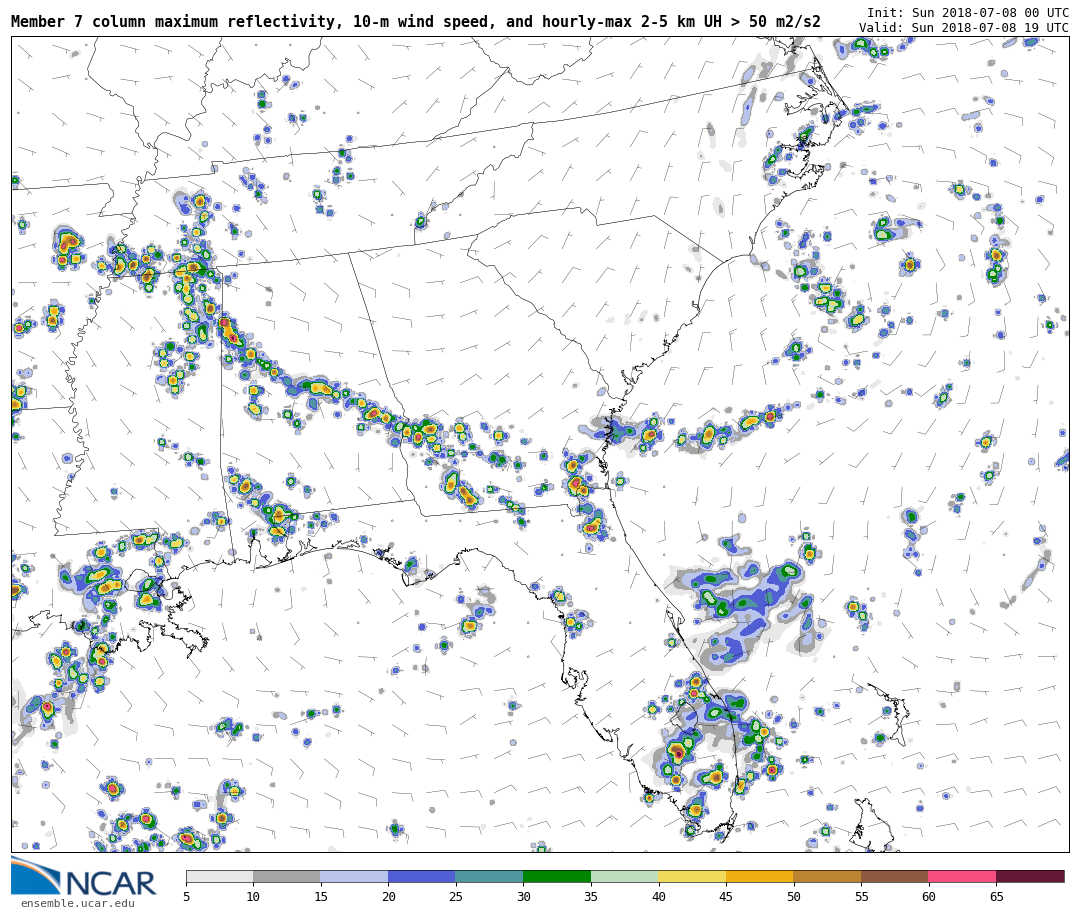Click the ensemble.ucar.edu text under the logo
Image resolution: width=1080 pixels, height=915 pixels.
[x=77, y=903]
